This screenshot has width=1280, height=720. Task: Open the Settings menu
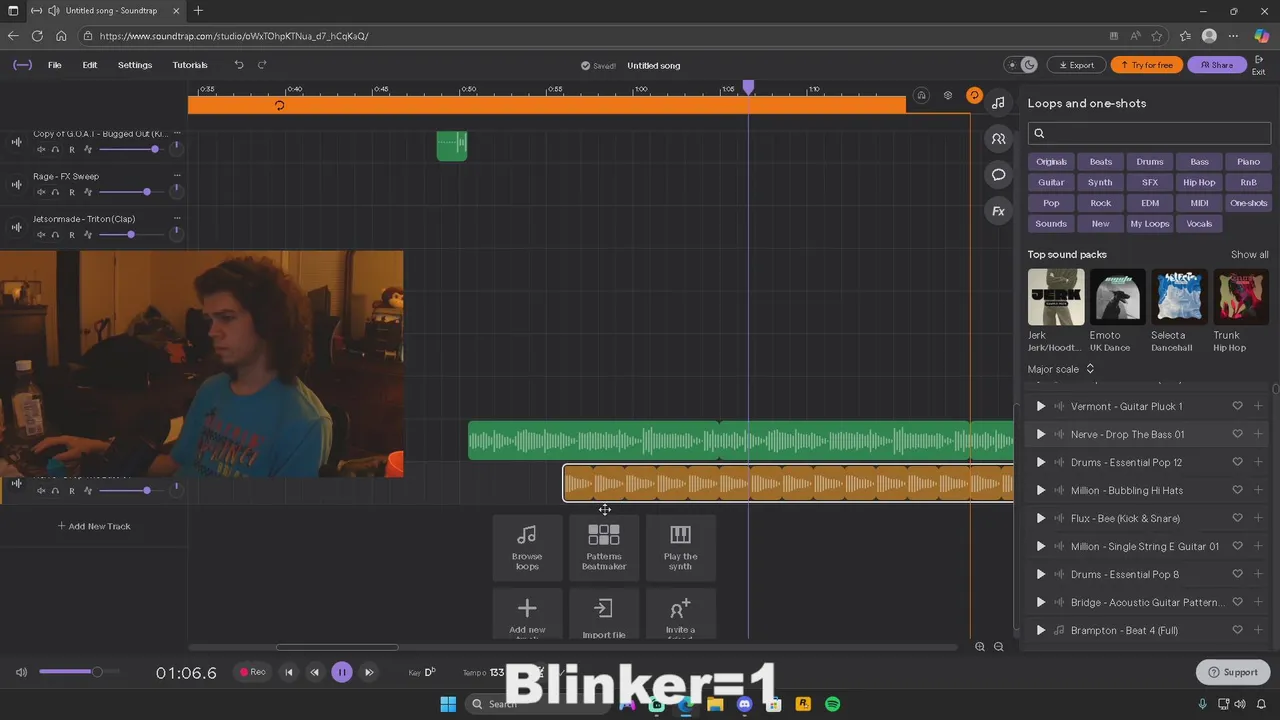135,65
